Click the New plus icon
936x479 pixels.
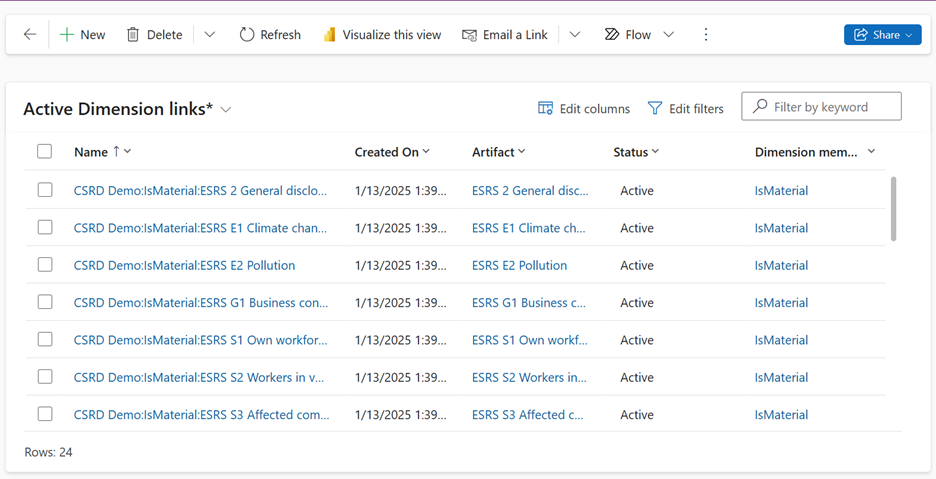66,35
